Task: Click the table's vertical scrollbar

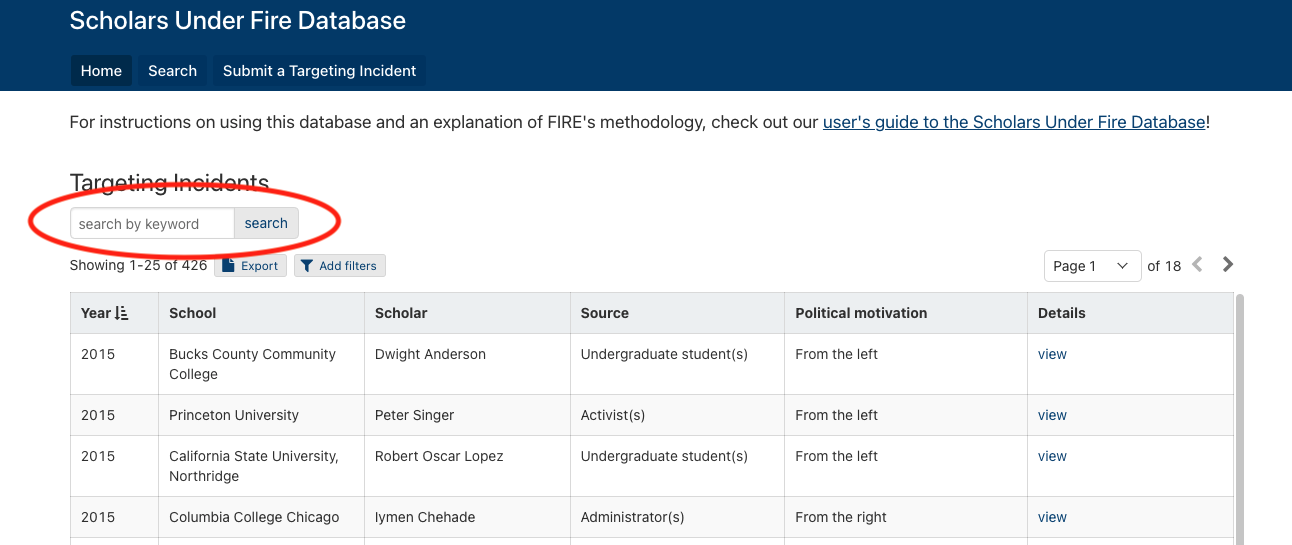Action: point(1238,420)
